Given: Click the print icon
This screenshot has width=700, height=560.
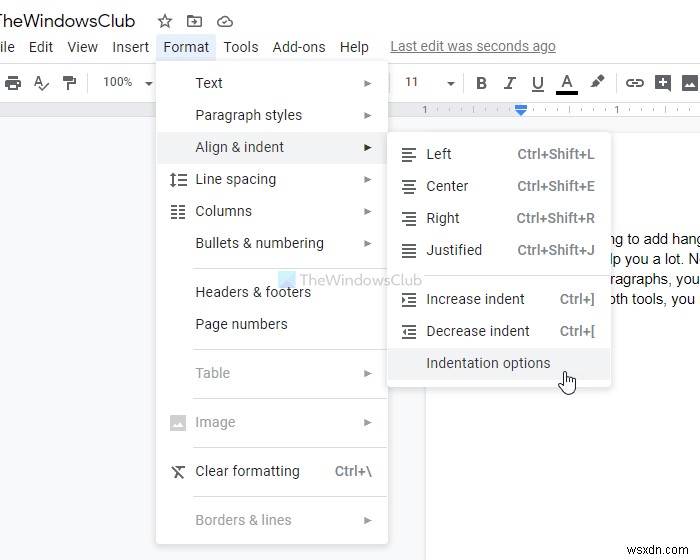Looking at the screenshot, I should (13, 83).
